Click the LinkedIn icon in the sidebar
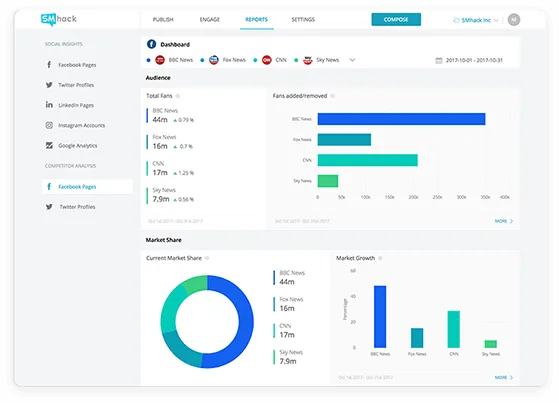 pyautogui.click(x=49, y=104)
